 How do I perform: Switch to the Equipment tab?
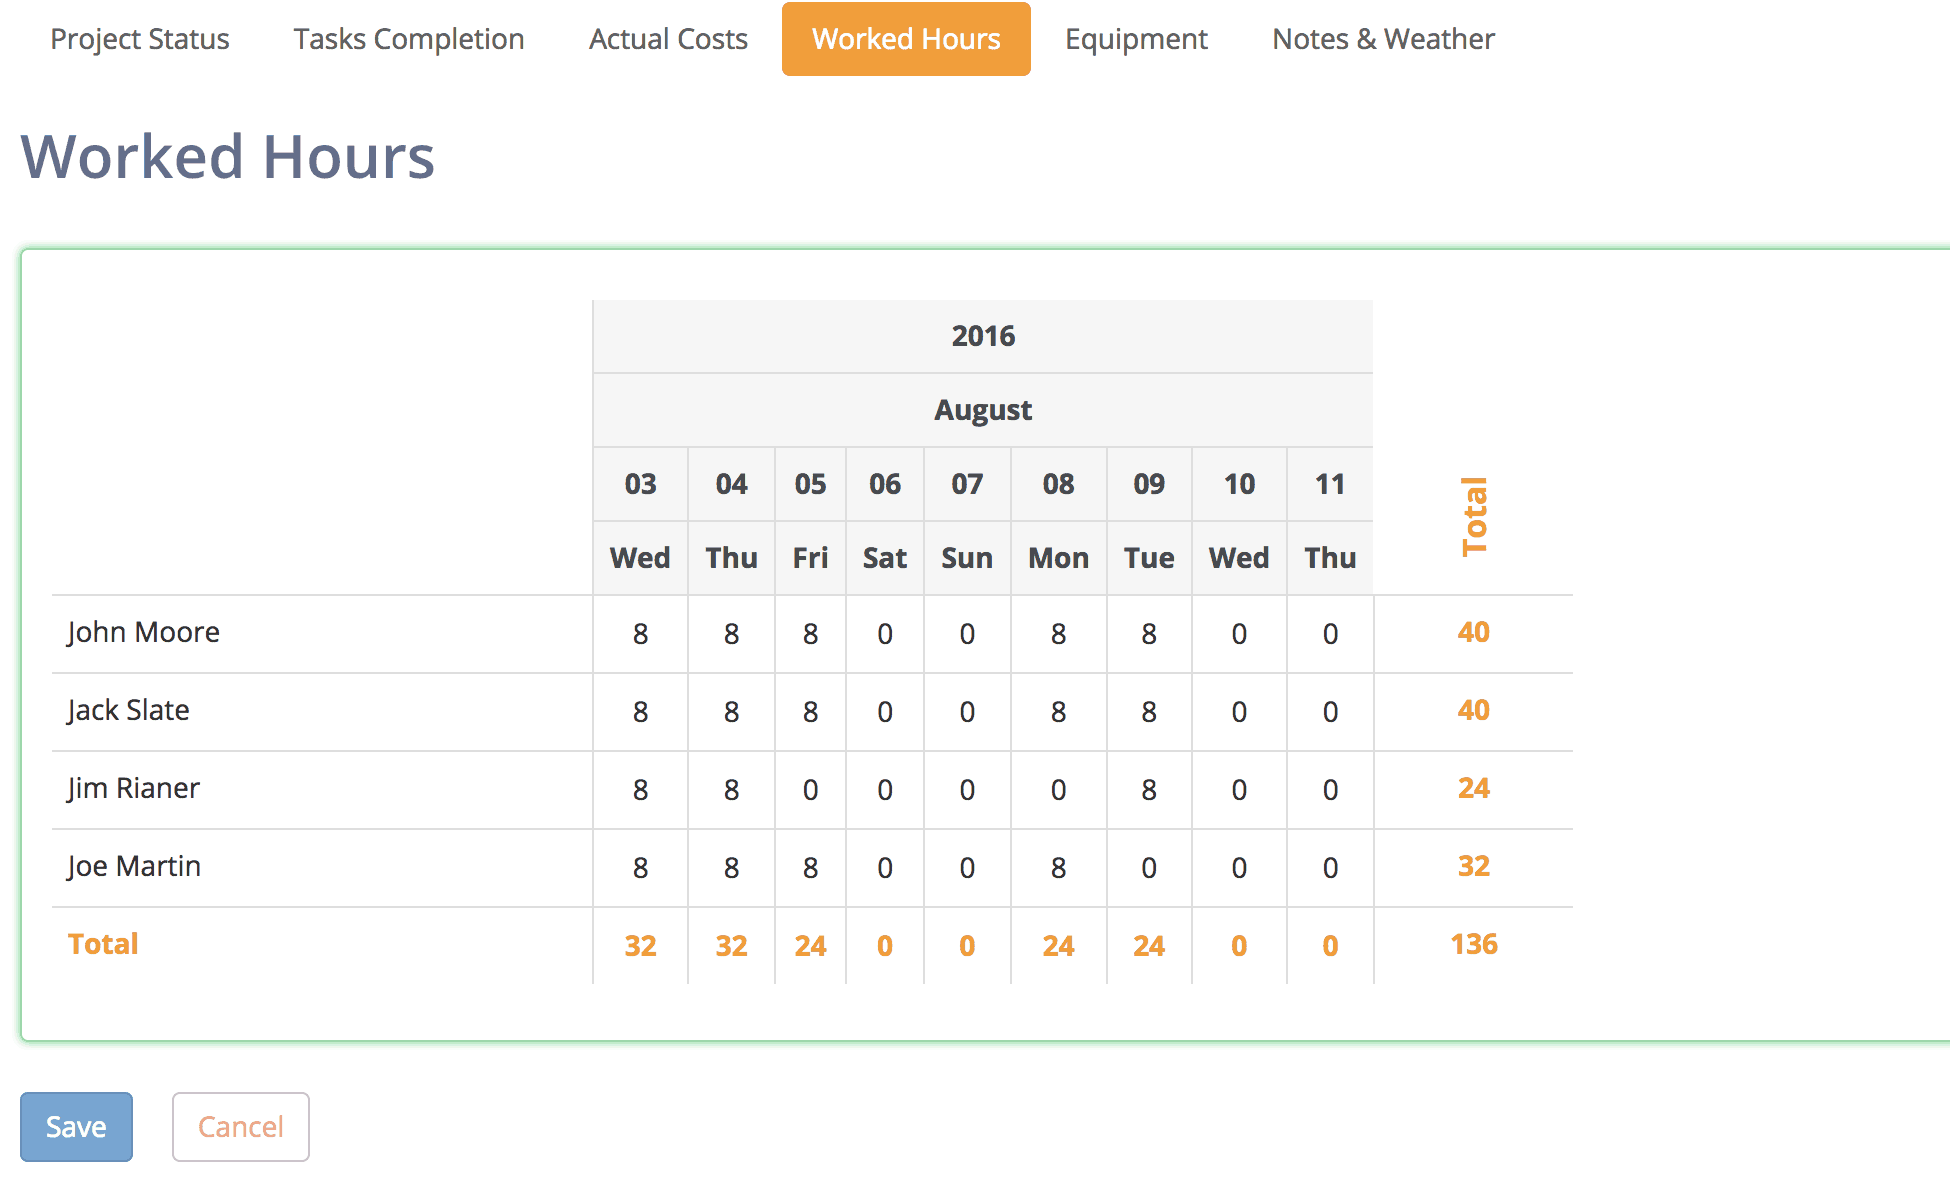point(1135,39)
